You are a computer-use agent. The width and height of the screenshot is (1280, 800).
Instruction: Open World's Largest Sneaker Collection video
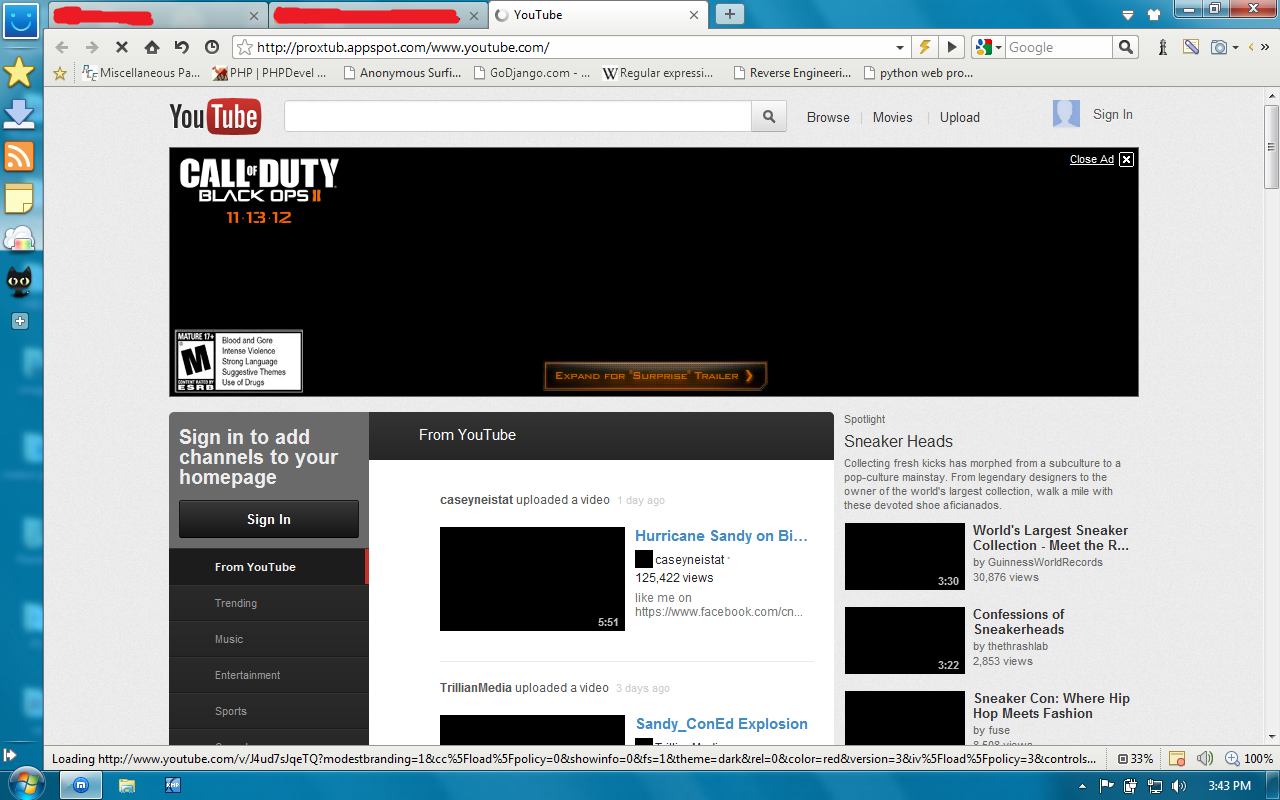pyautogui.click(x=1051, y=538)
